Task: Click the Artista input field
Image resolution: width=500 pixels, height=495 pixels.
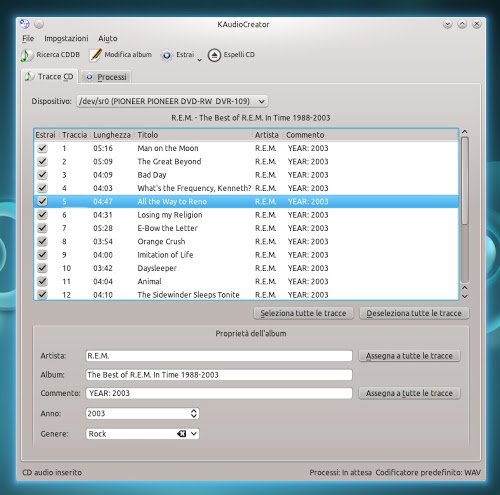Action: [219, 356]
